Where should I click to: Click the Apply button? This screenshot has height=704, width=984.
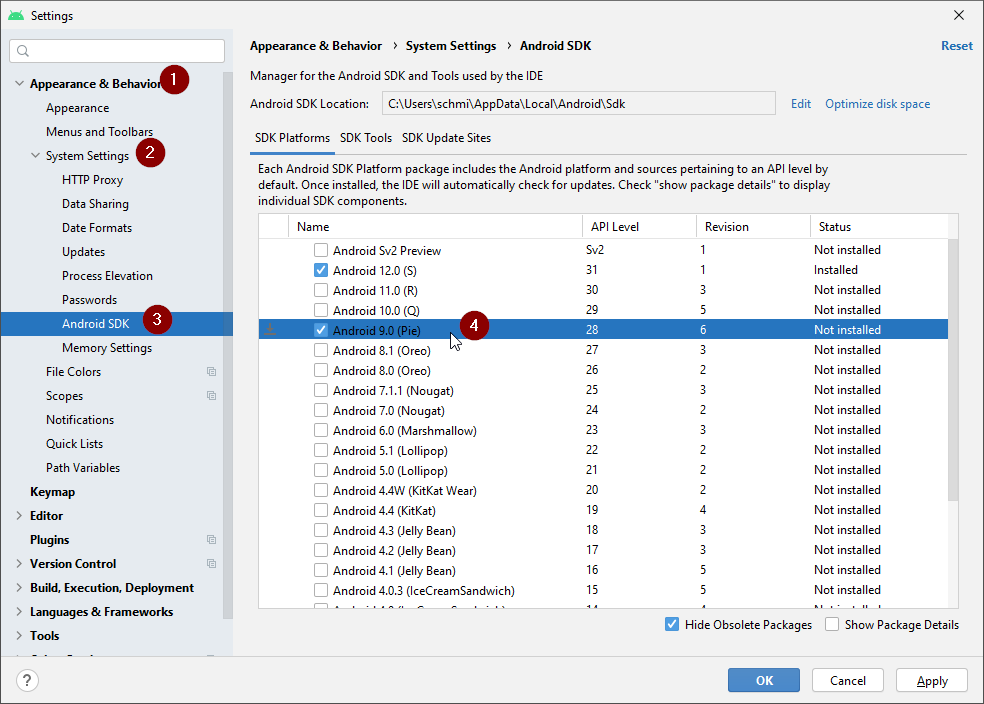coord(932,680)
